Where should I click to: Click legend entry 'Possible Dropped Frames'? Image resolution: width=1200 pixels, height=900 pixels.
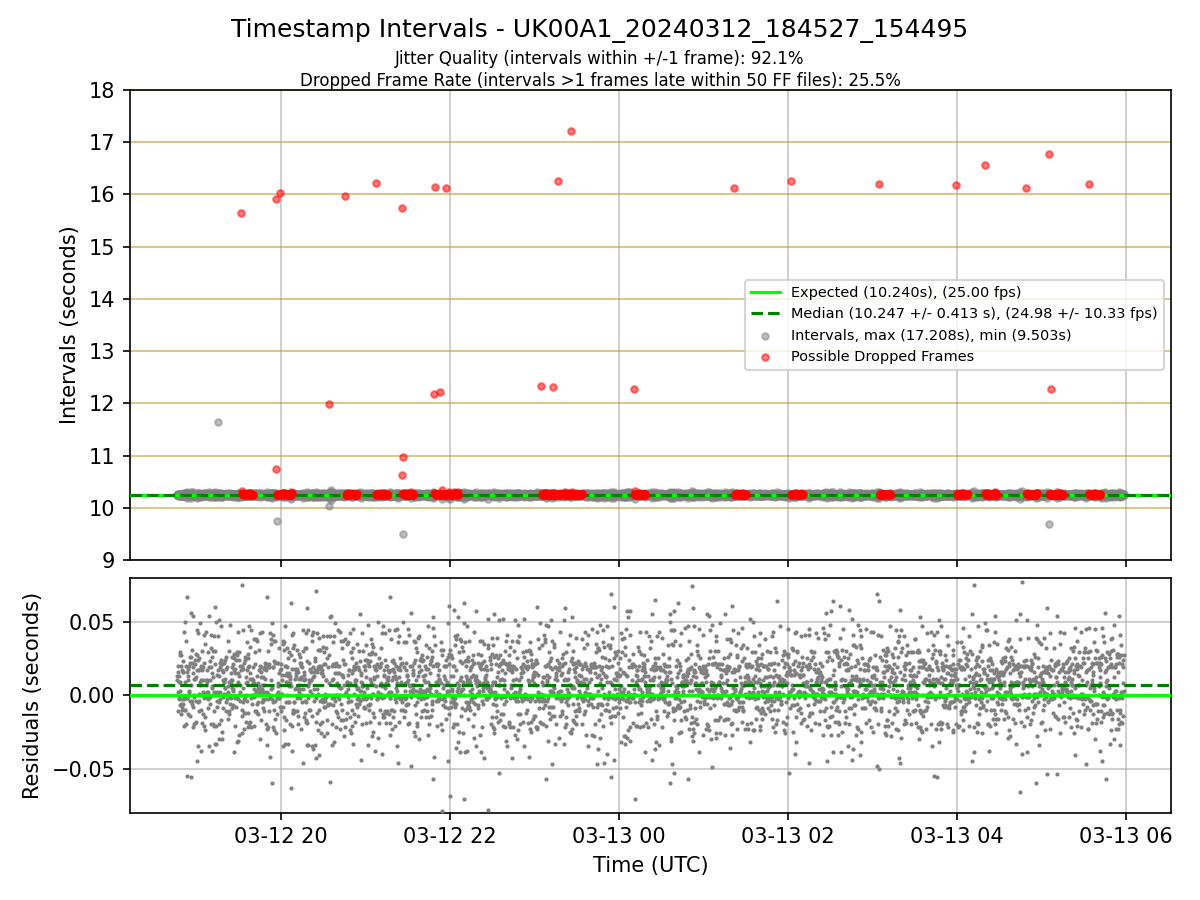(x=882, y=356)
